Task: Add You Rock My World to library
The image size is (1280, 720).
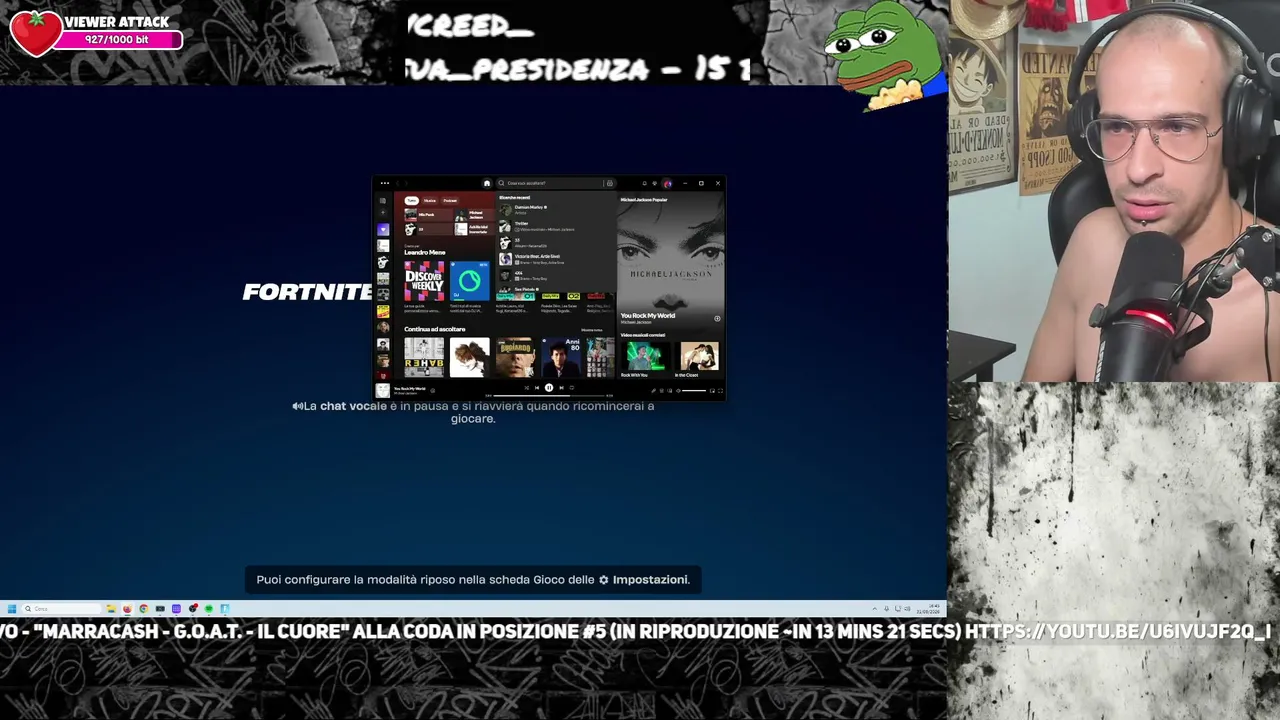Action: click(x=717, y=319)
